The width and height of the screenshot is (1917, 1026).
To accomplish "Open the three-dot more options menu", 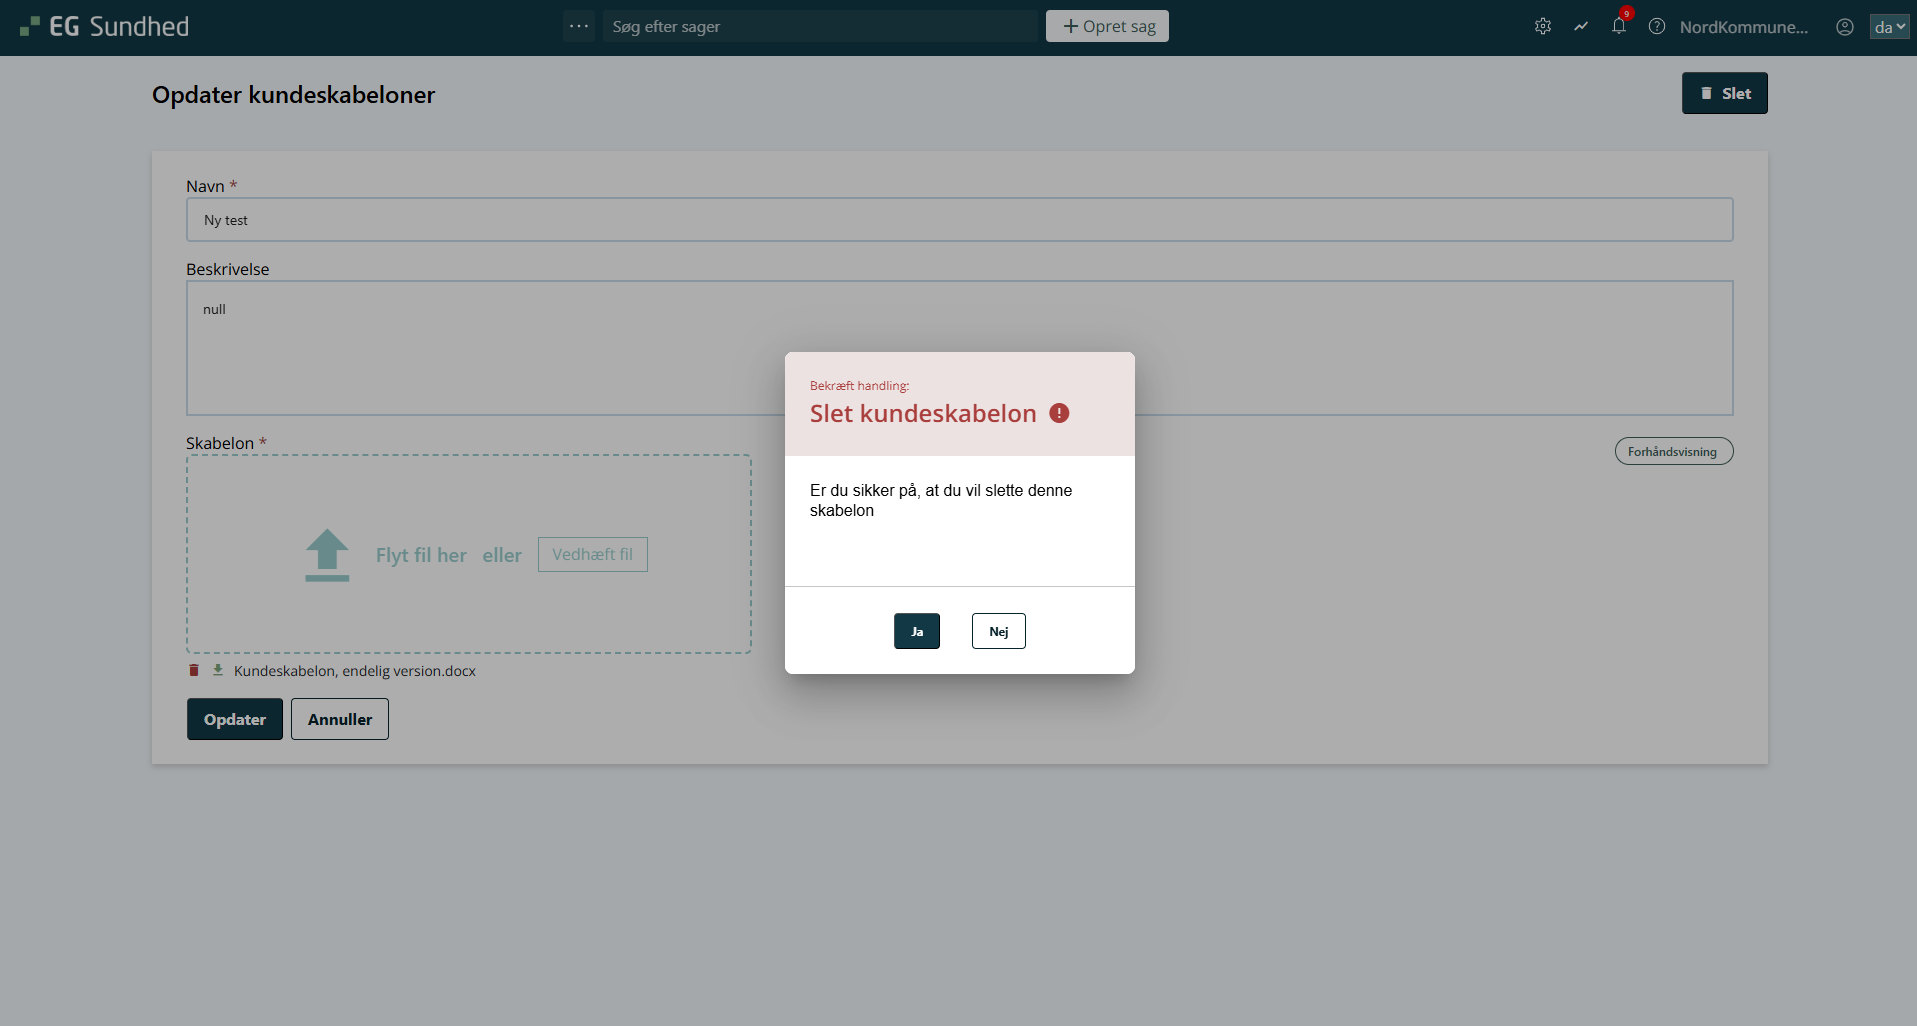I will 578,26.
